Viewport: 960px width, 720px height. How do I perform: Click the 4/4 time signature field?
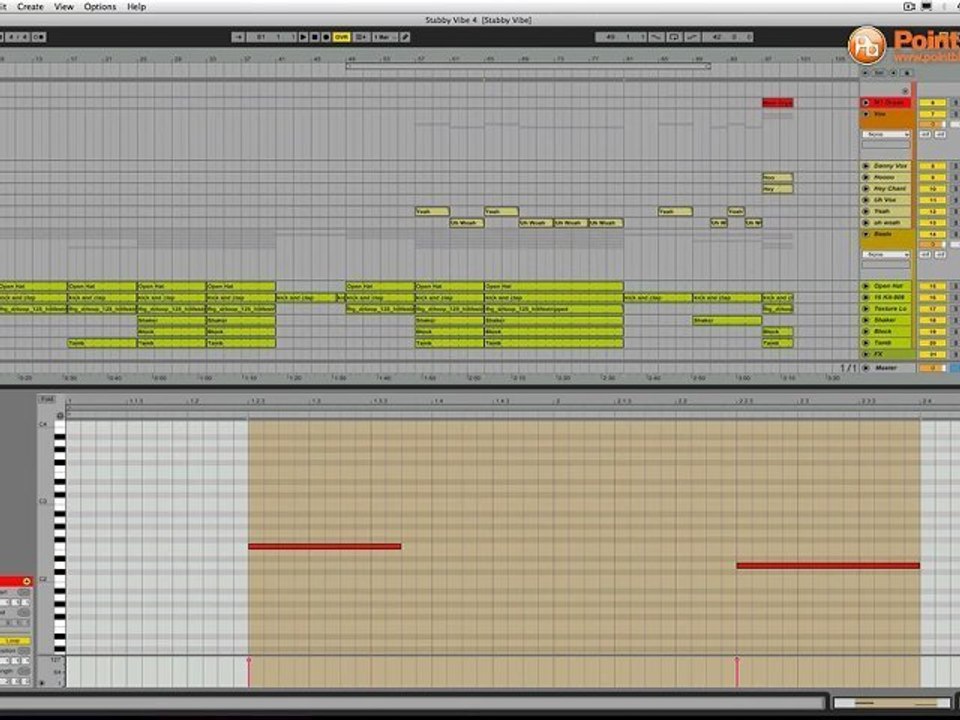17,37
